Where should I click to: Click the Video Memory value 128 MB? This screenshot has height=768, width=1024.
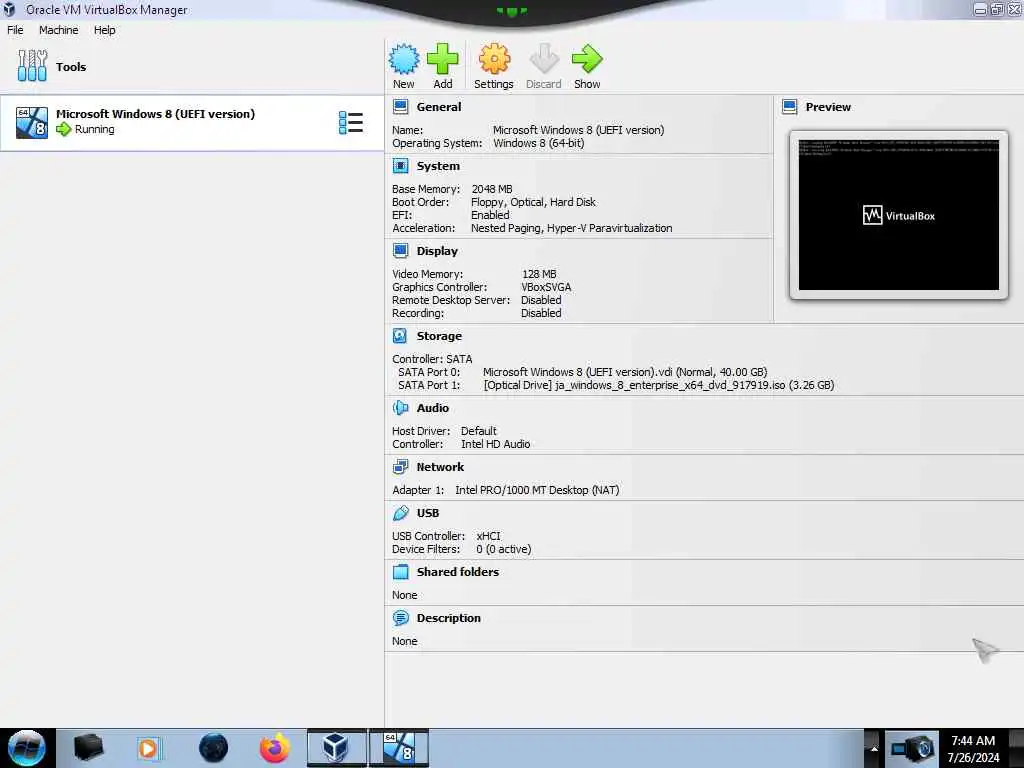tap(539, 274)
